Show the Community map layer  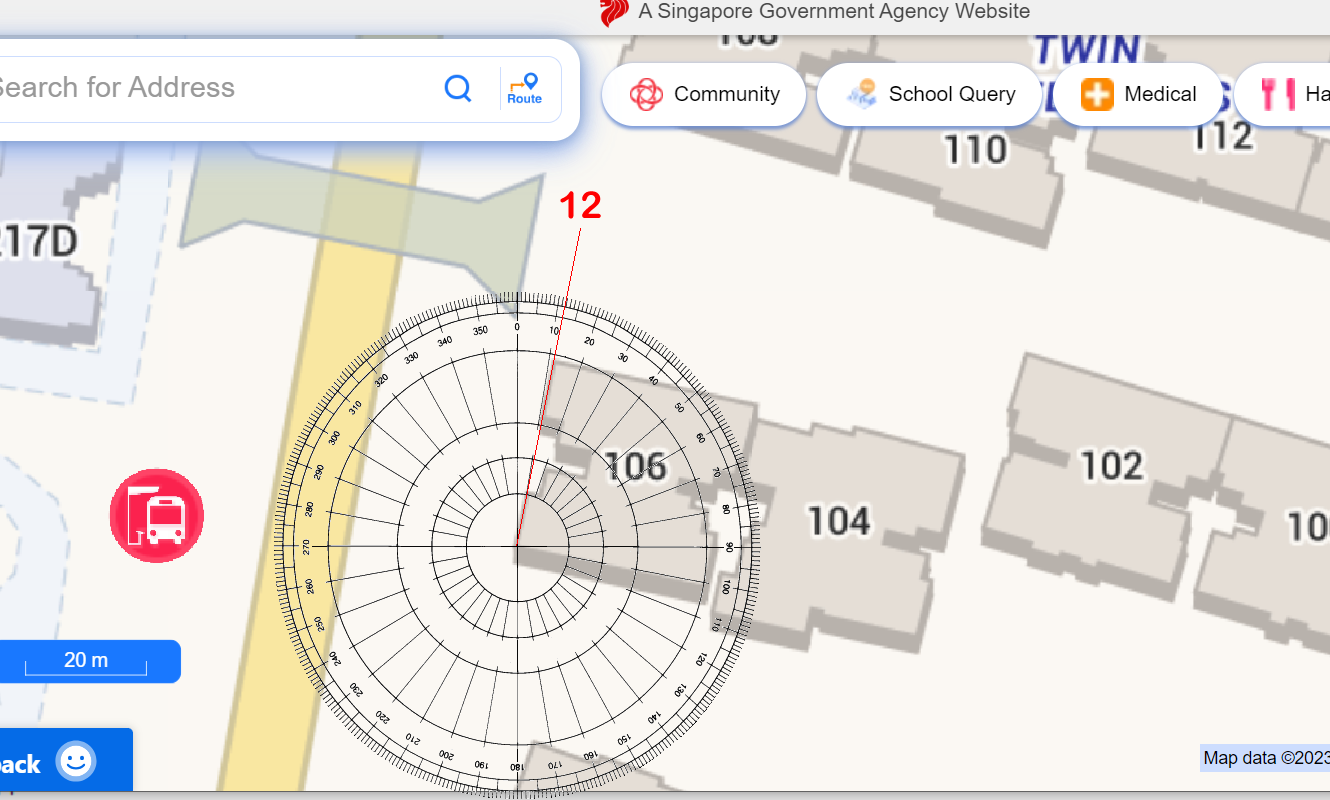[704, 95]
